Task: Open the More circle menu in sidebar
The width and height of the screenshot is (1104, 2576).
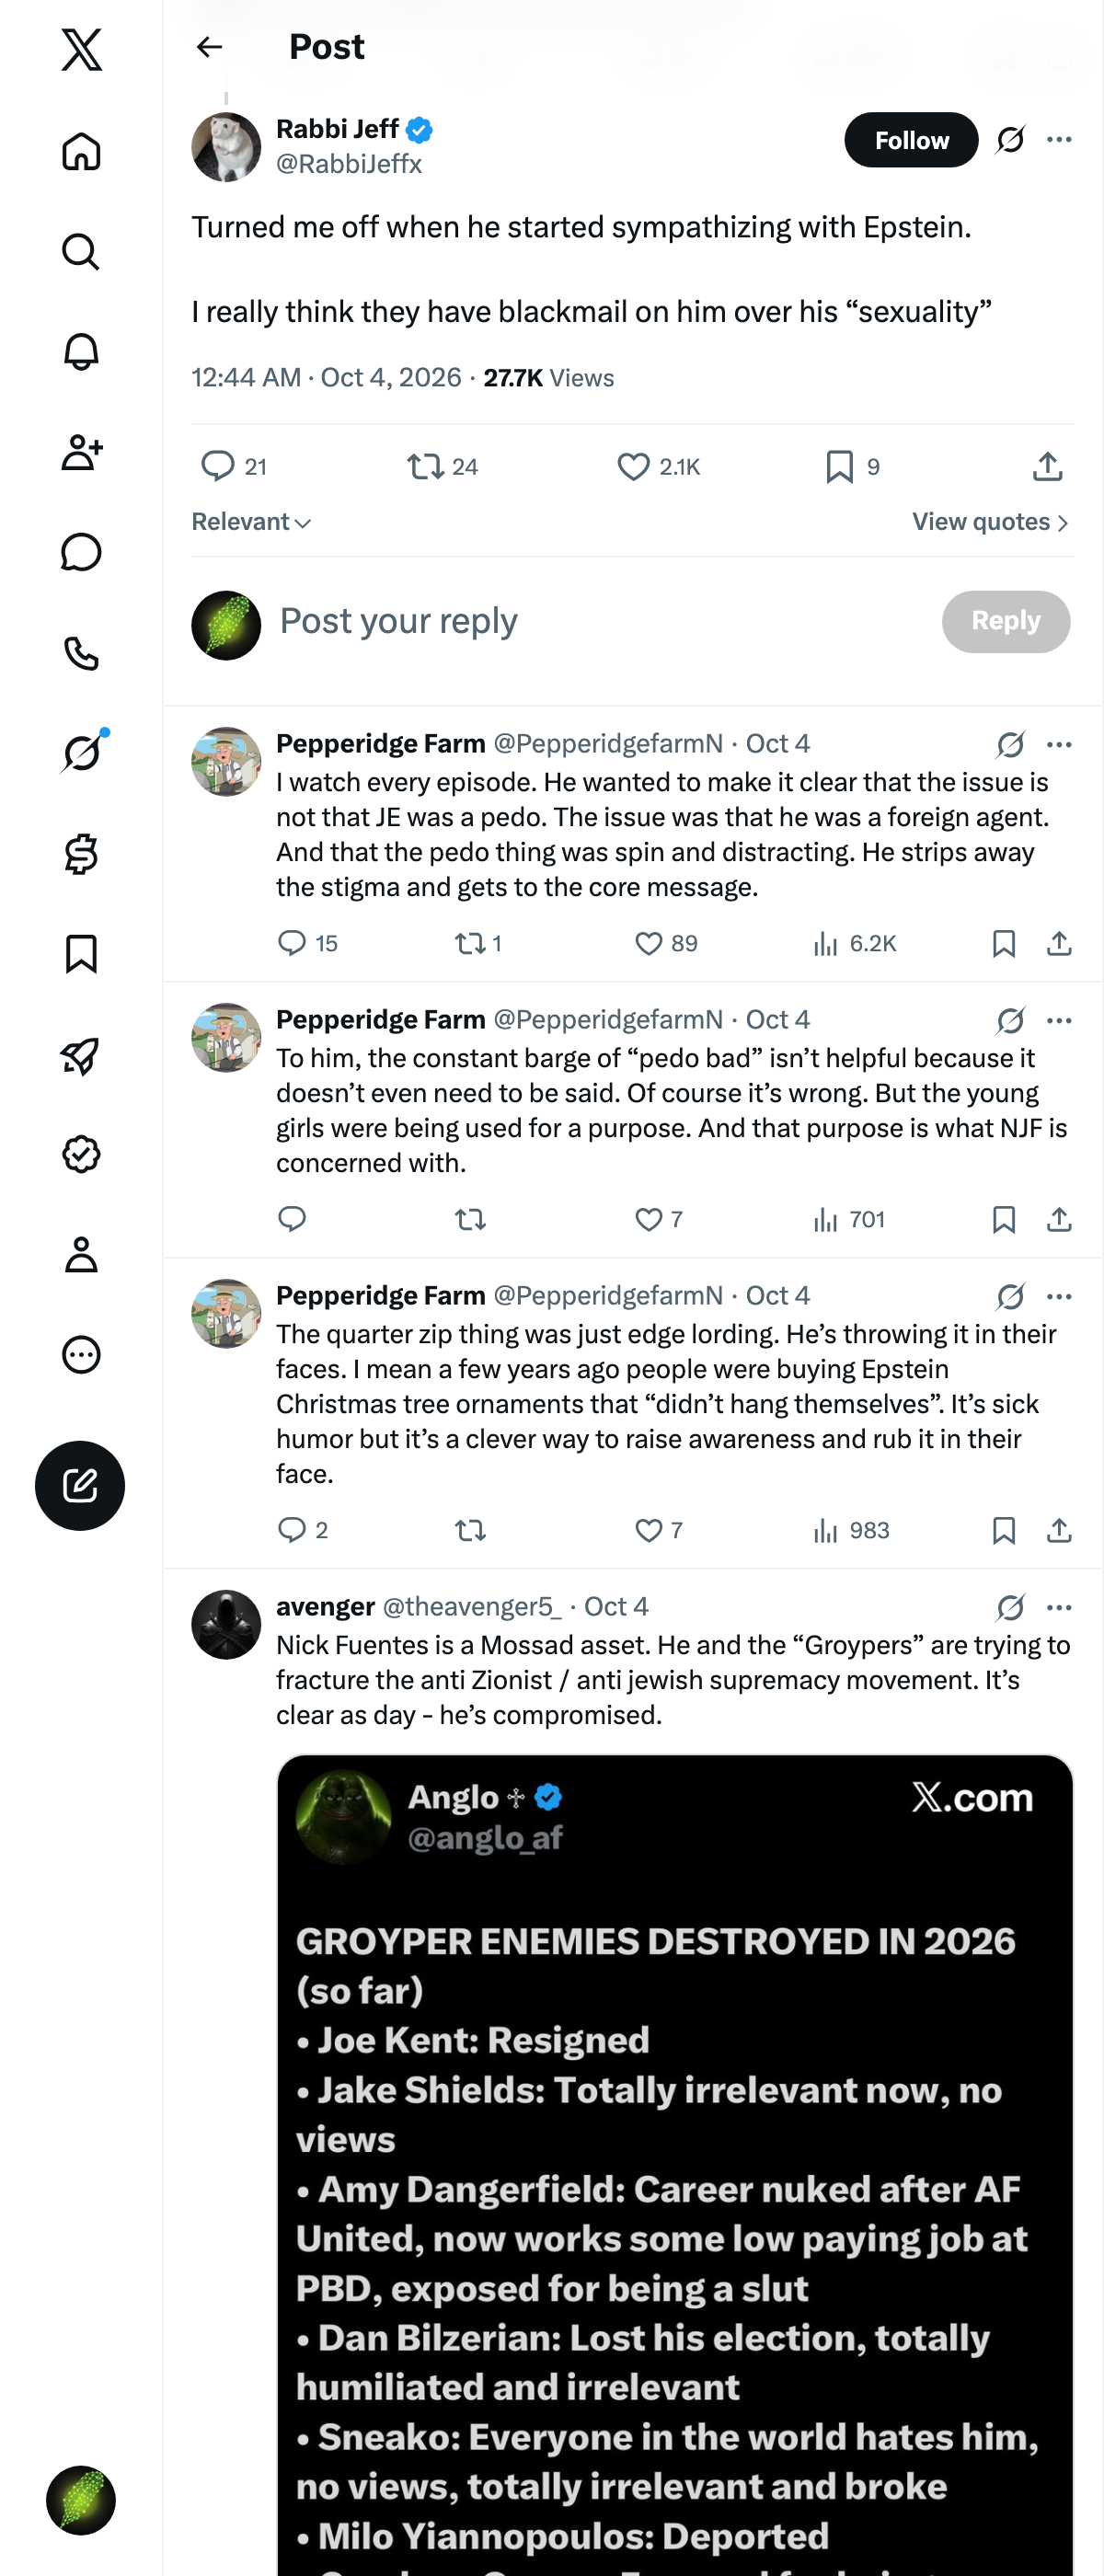Action: point(81,1355)
